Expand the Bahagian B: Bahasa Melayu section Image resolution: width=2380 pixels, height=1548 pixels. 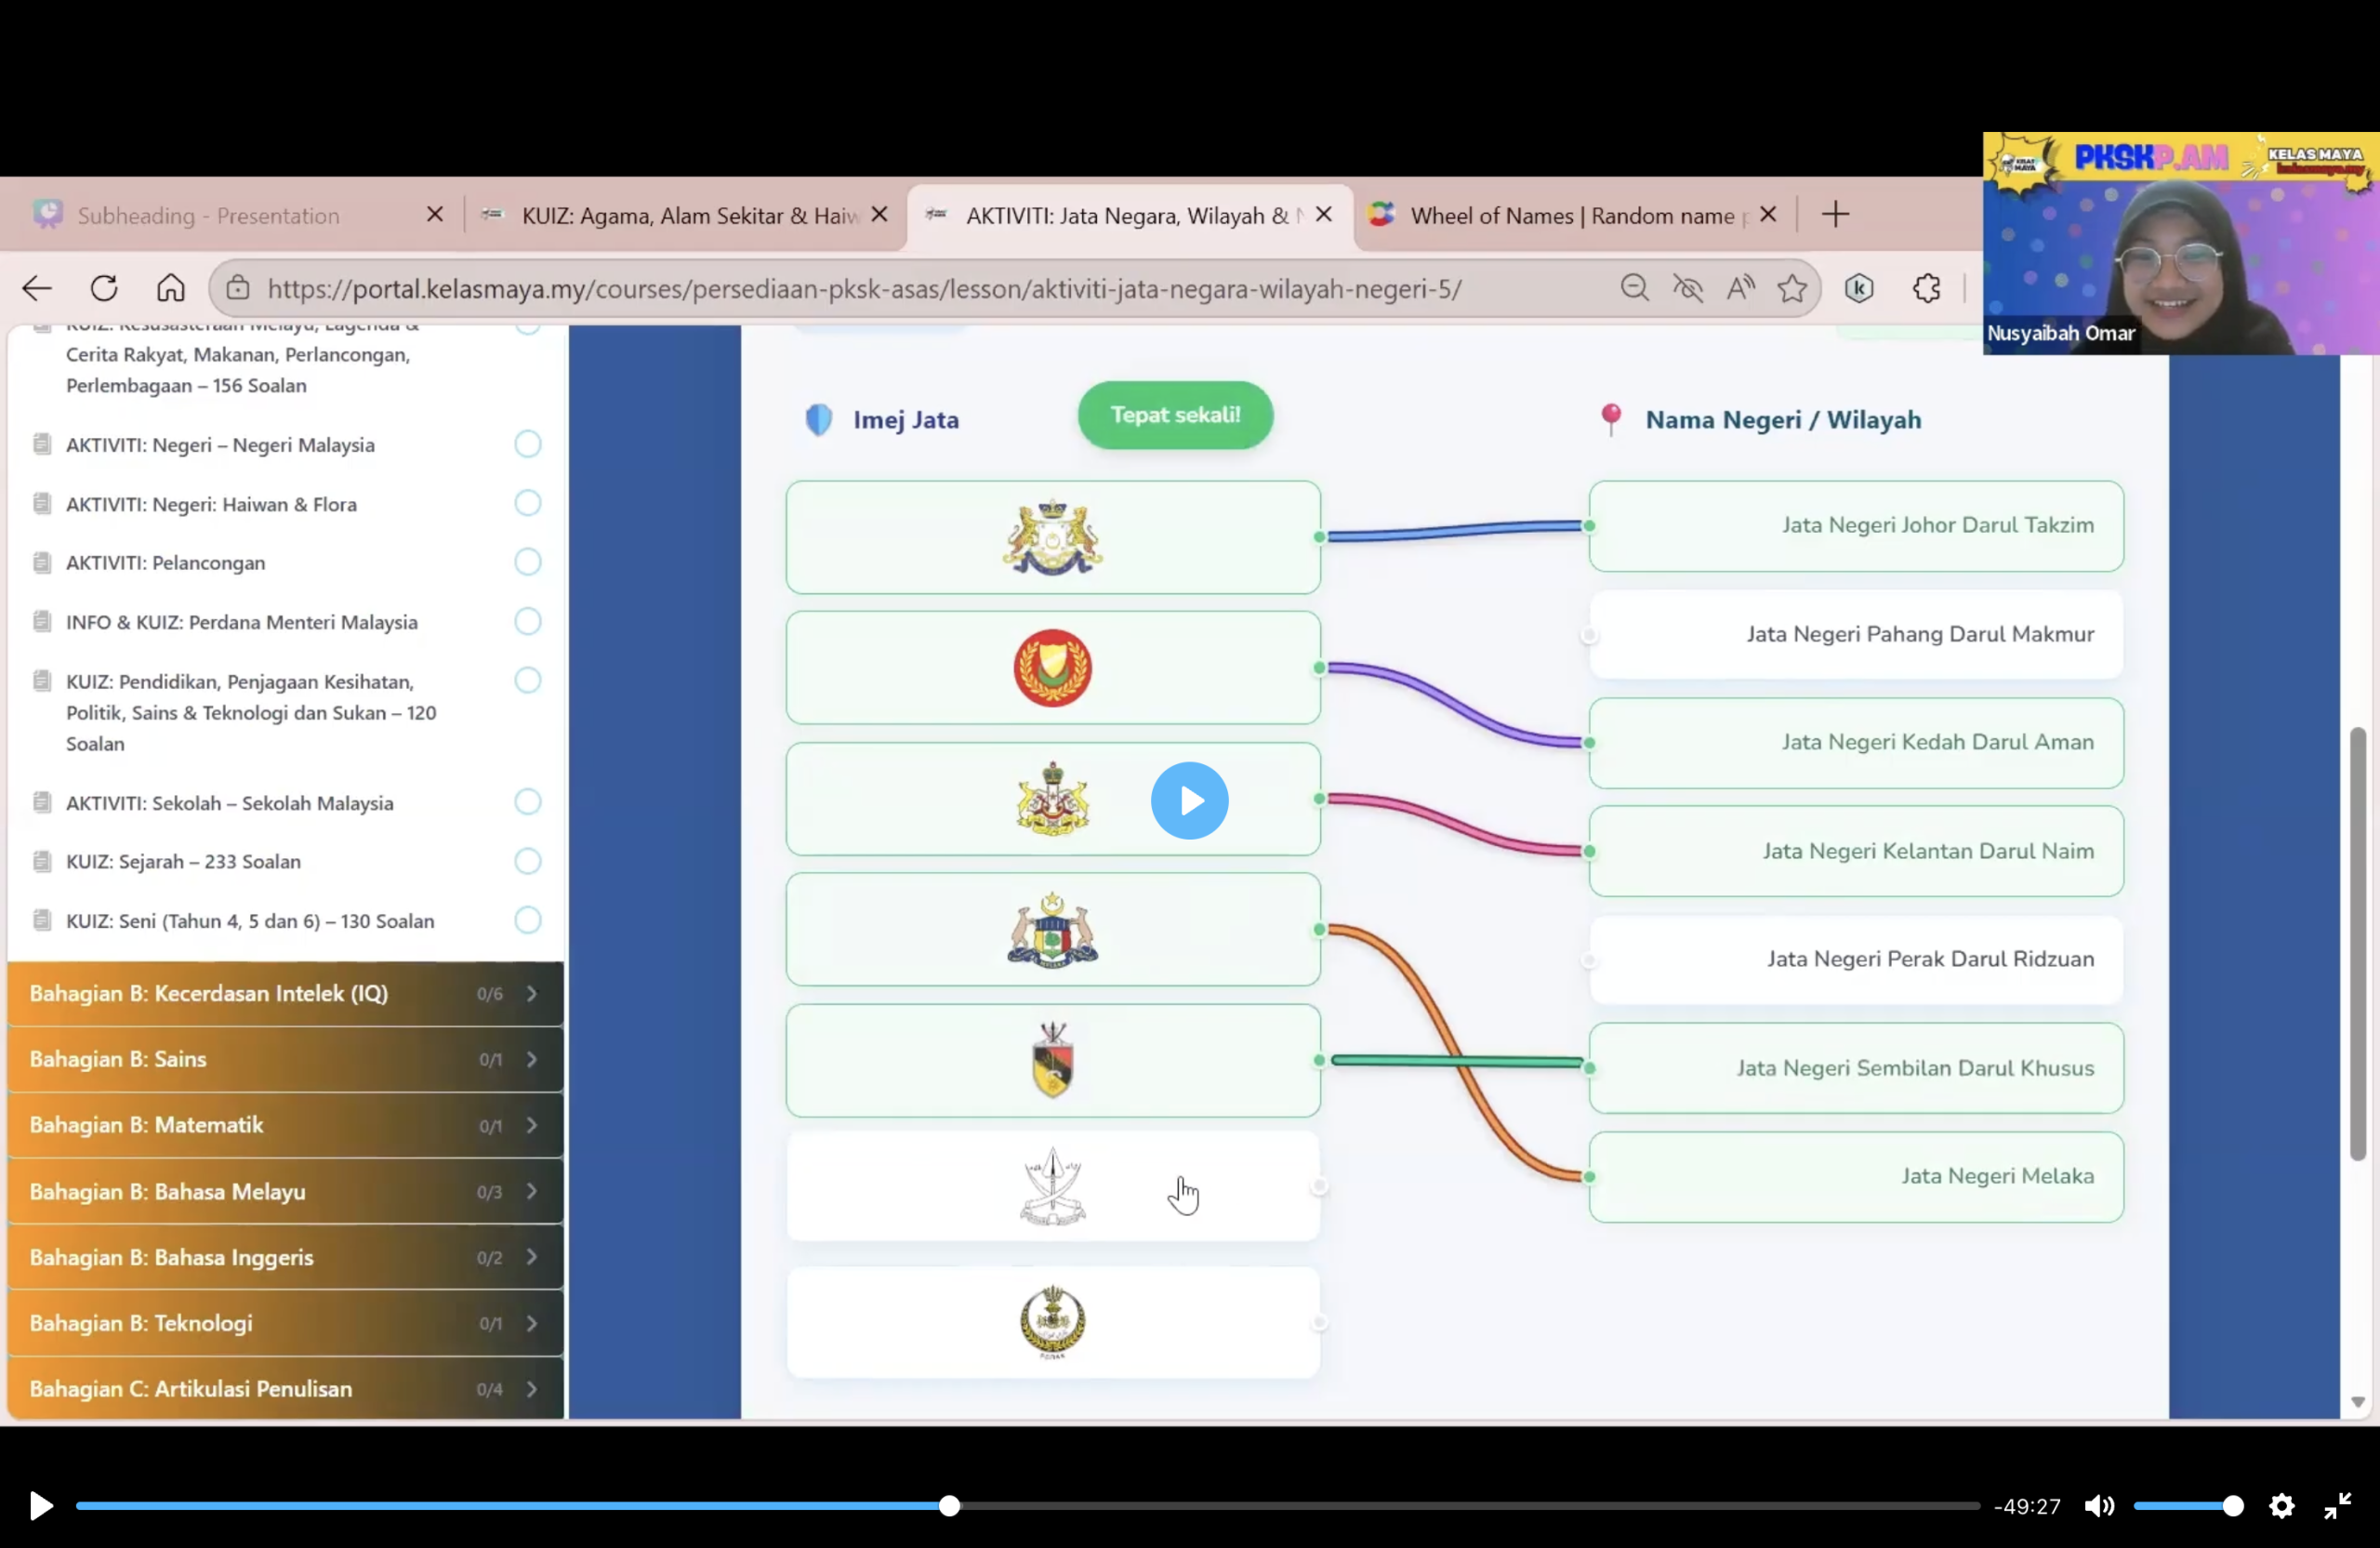(285, 1192)
